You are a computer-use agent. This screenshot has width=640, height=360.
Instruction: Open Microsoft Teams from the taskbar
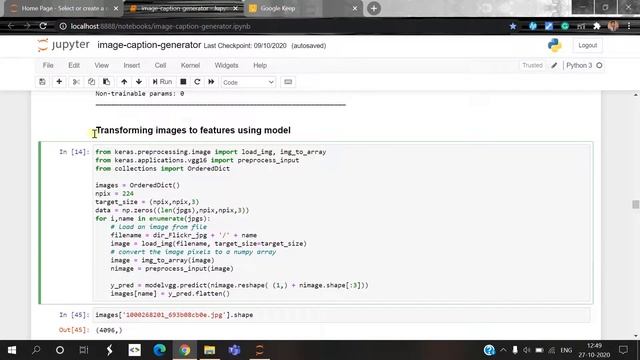click(x=234, y=350)
